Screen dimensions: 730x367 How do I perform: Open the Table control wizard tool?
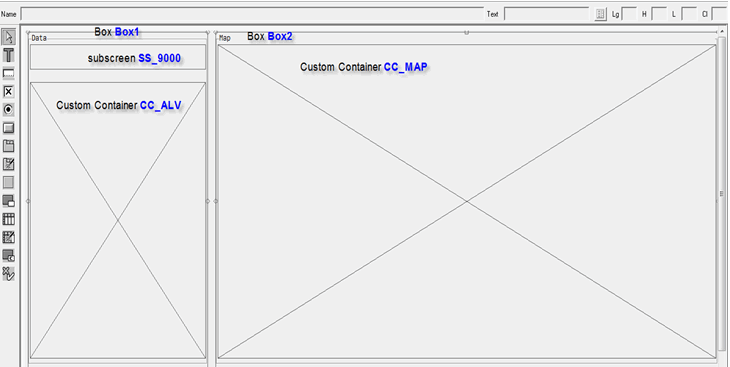pos(9,237)
